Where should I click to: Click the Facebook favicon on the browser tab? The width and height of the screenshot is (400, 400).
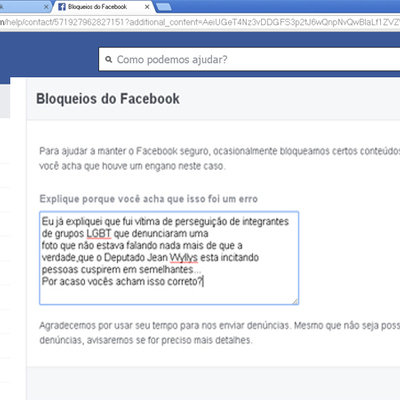point(62,6)
